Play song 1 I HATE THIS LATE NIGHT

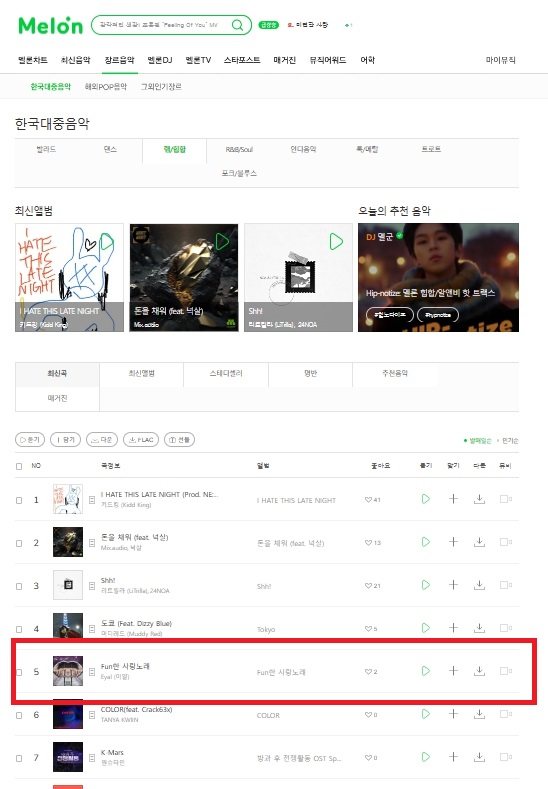pos(426,499)
